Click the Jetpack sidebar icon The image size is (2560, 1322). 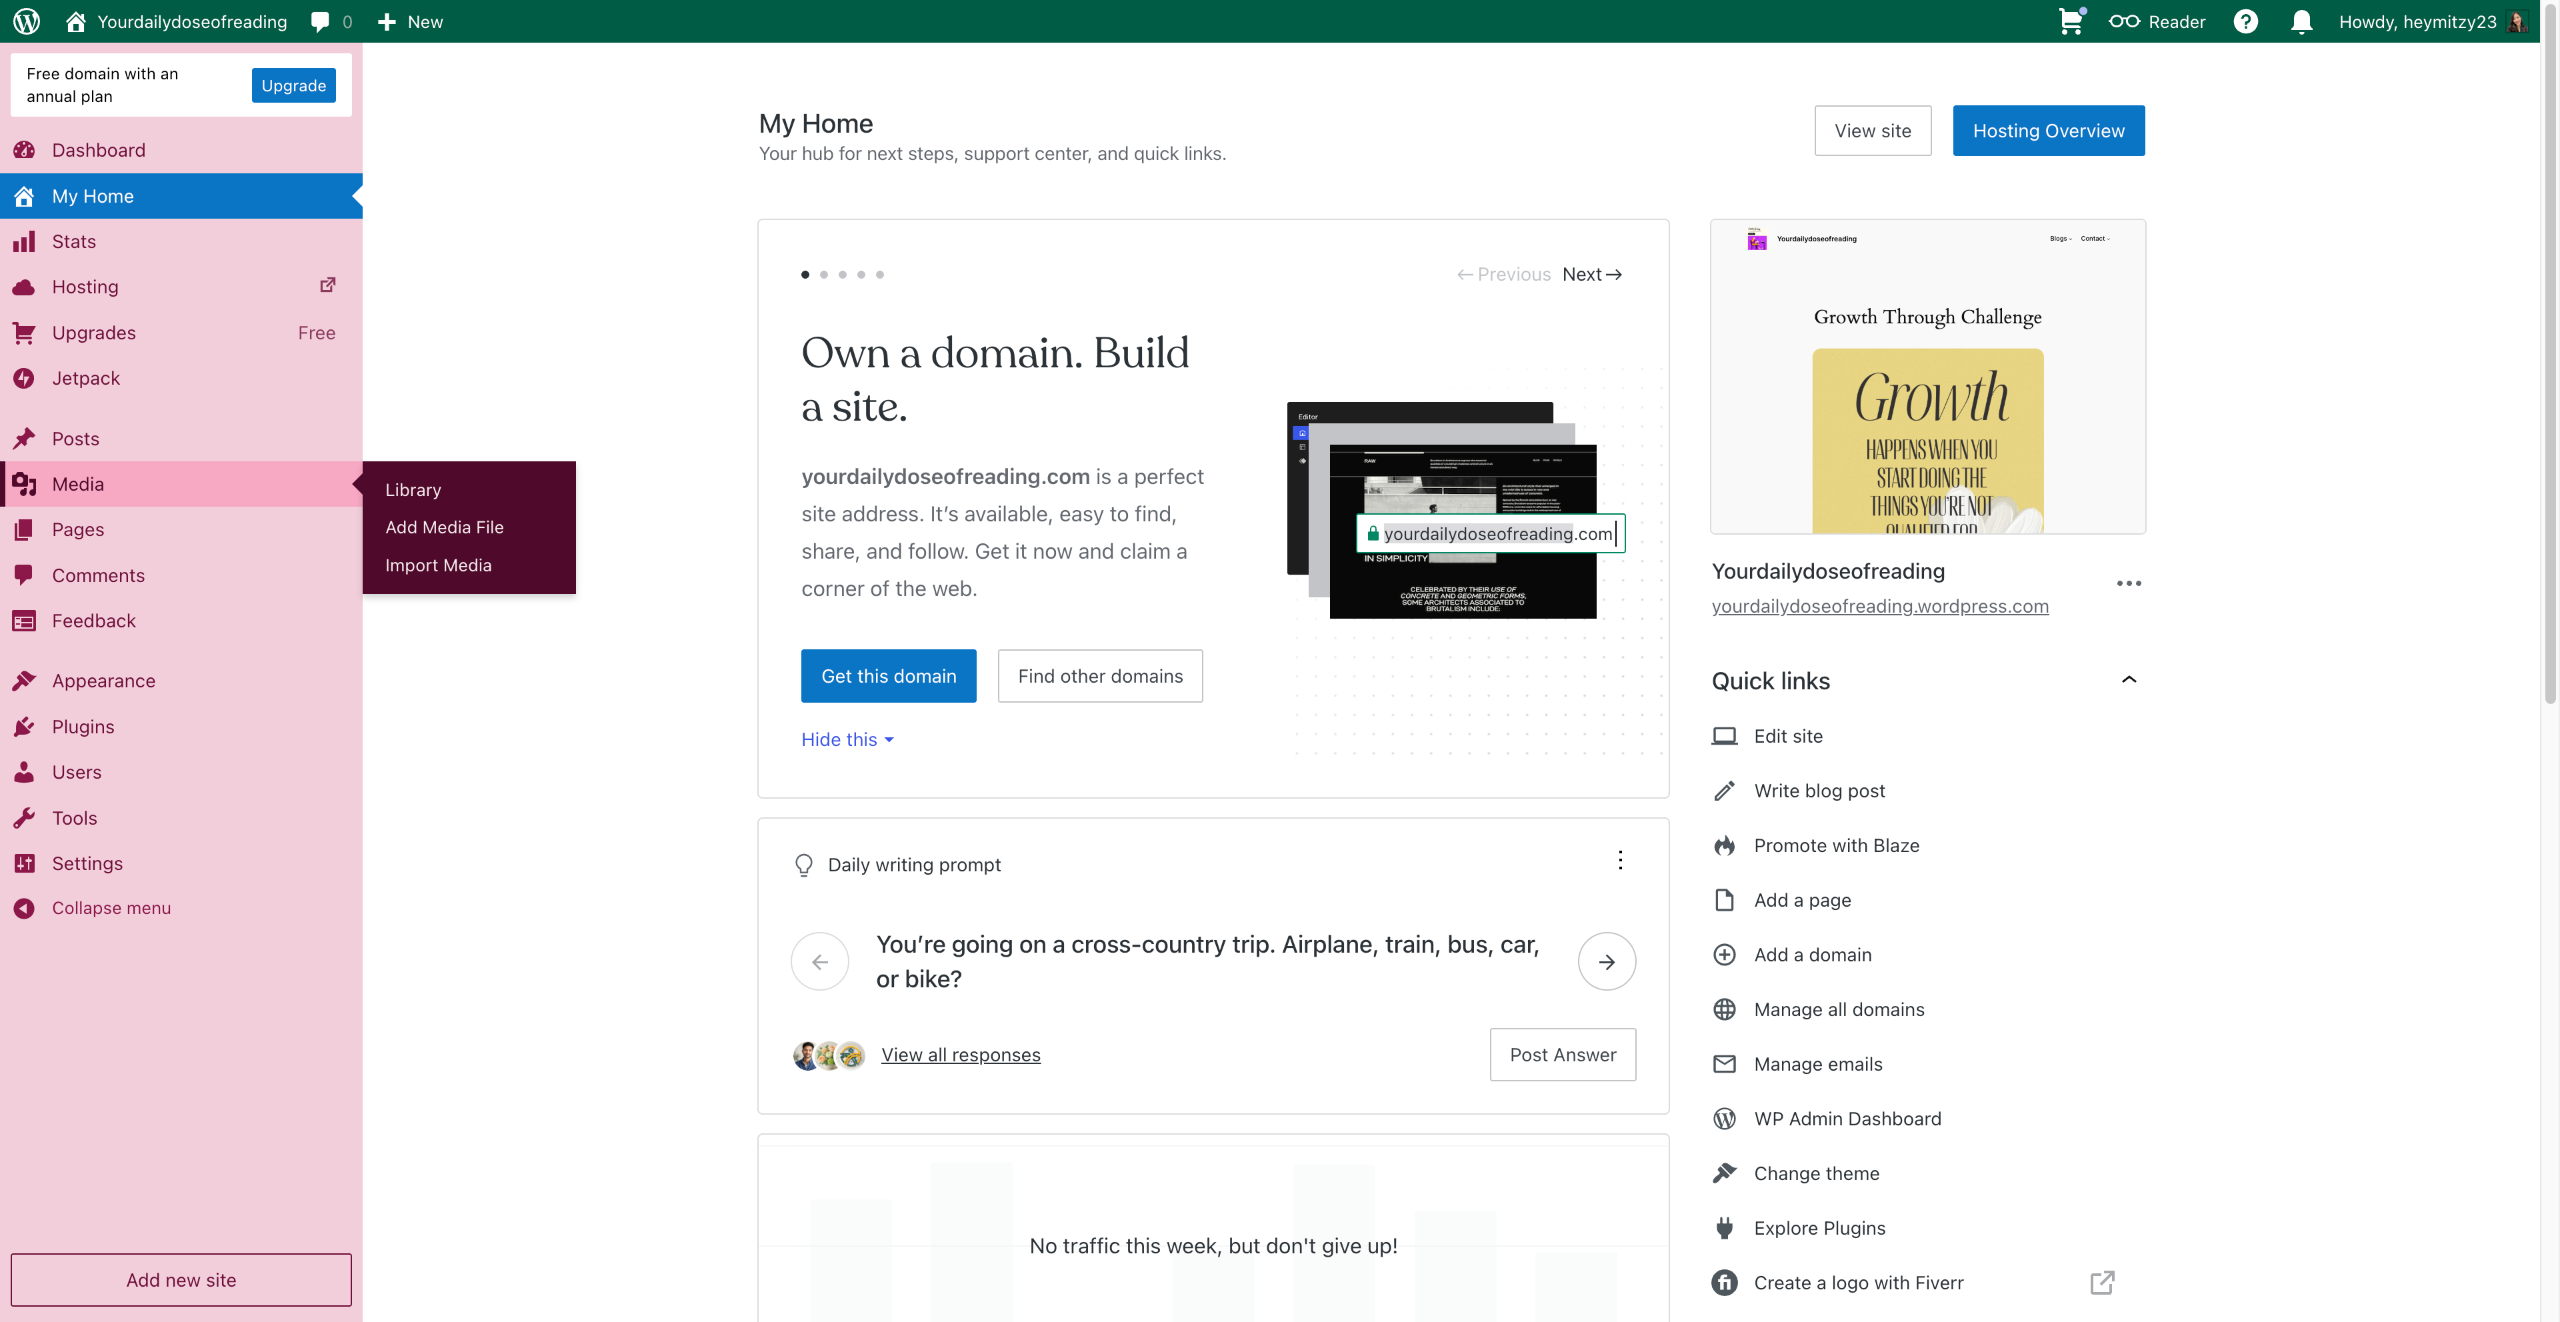point(24,378)
